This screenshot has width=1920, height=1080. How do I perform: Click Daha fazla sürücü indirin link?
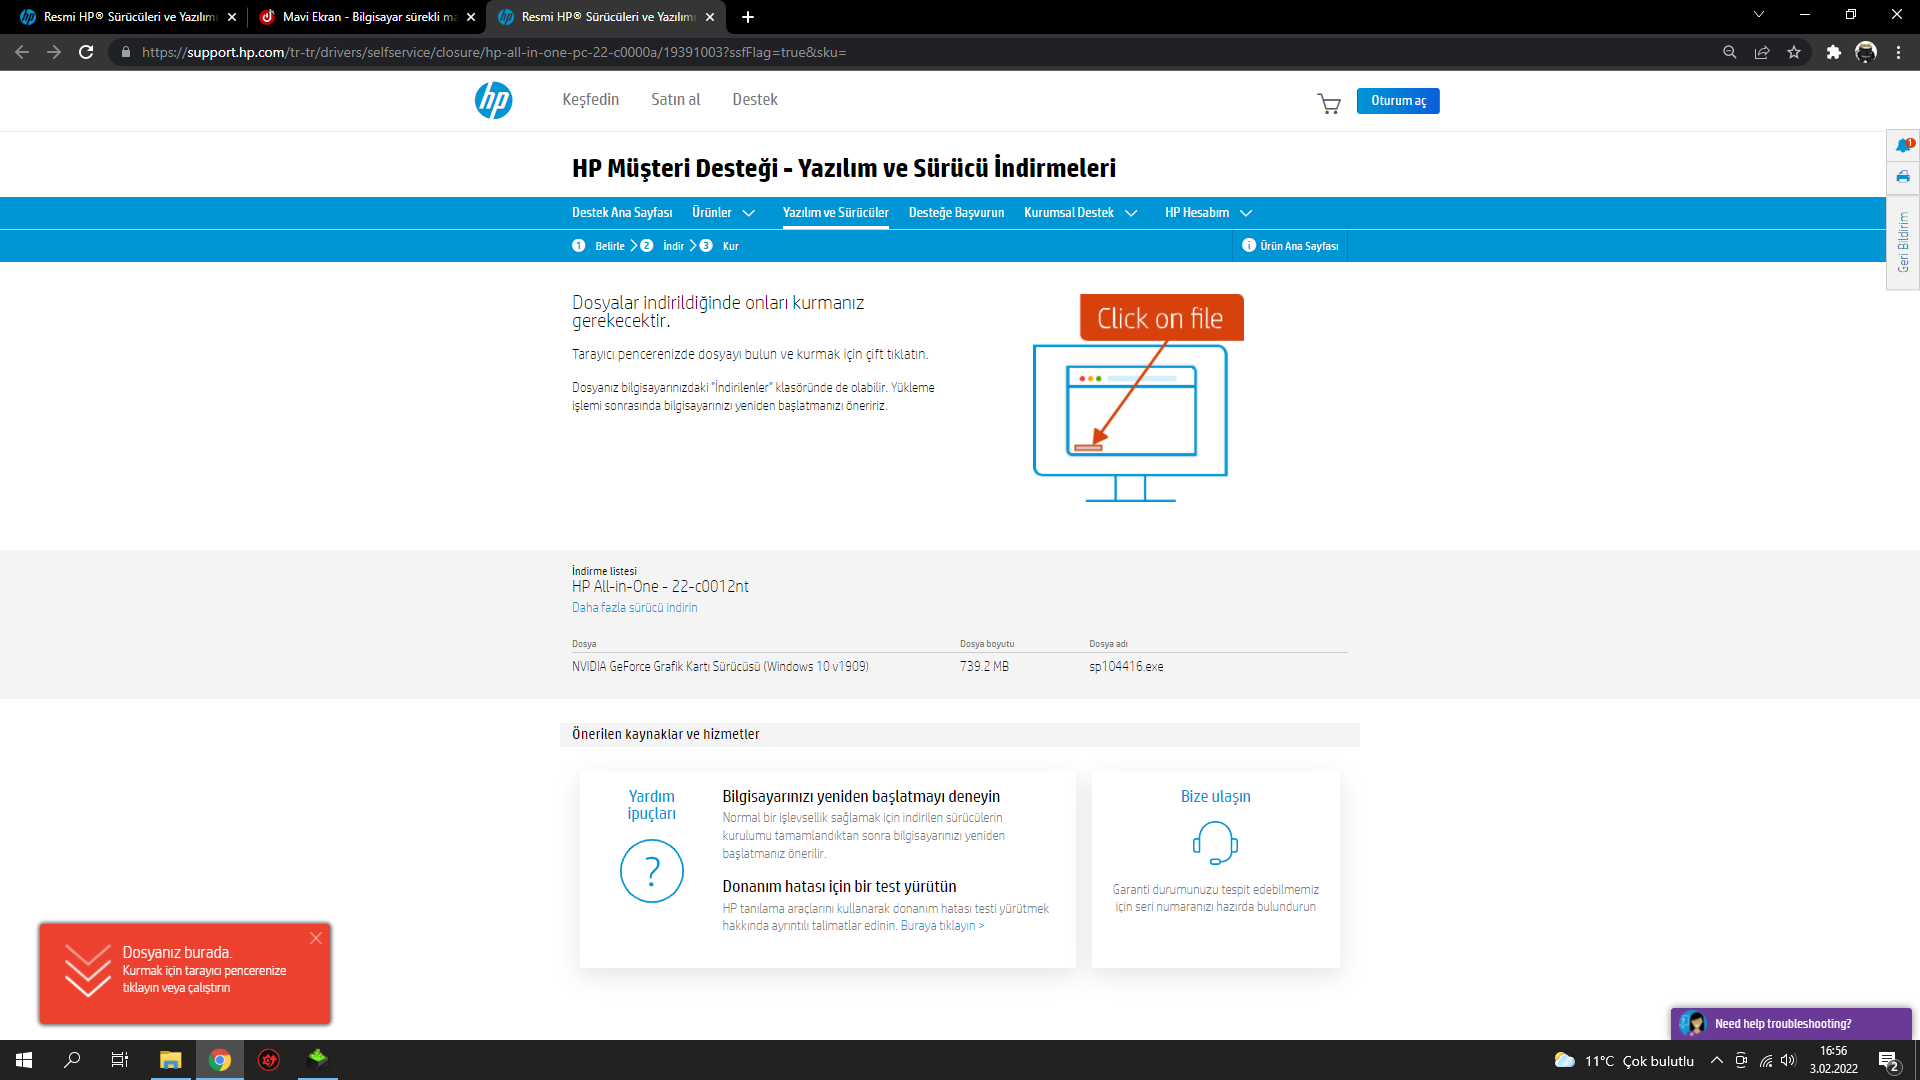point(635,608)
